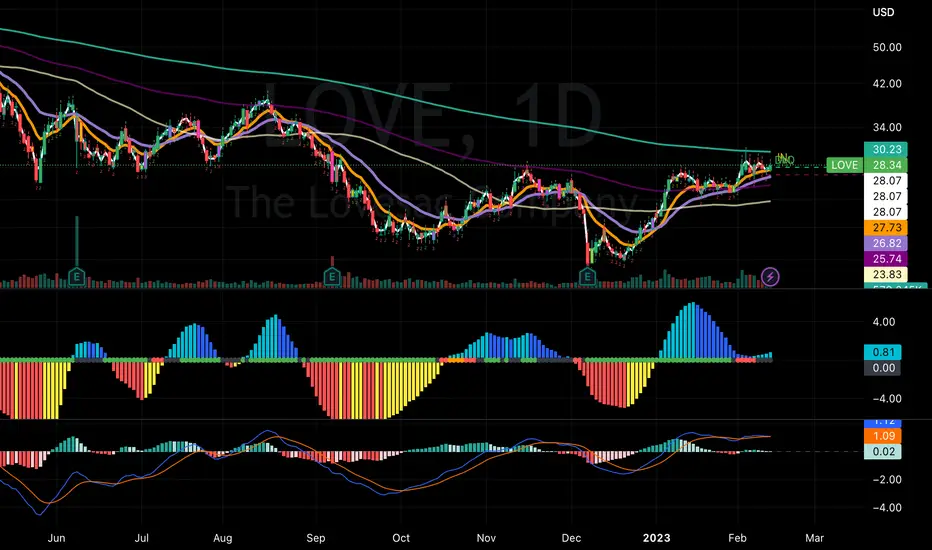
Task: Select the 23.83 cream price label
Action: pyautogui.click(x=886, y=275)
